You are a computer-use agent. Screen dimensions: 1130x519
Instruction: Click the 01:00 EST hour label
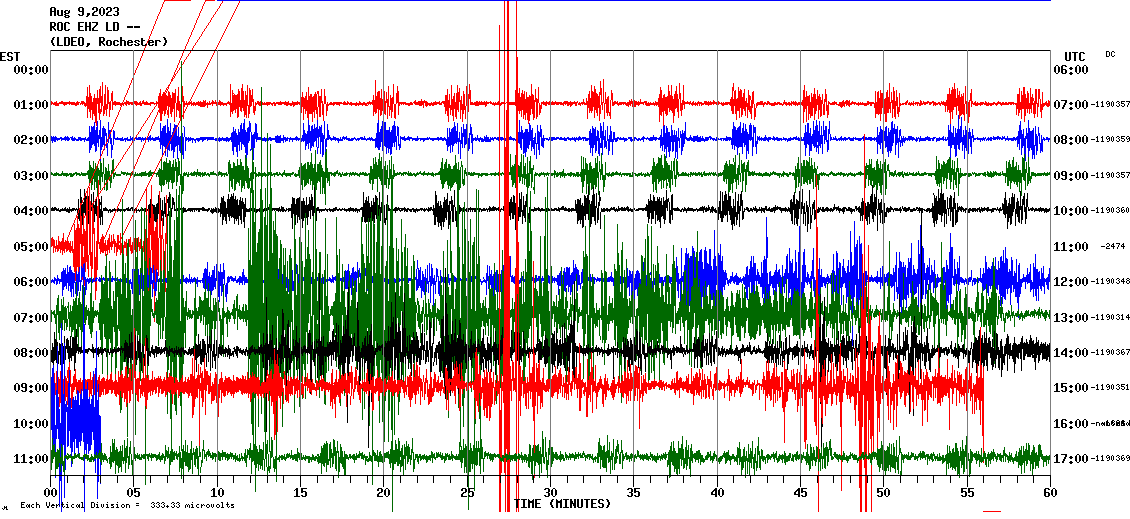[32, 105]
